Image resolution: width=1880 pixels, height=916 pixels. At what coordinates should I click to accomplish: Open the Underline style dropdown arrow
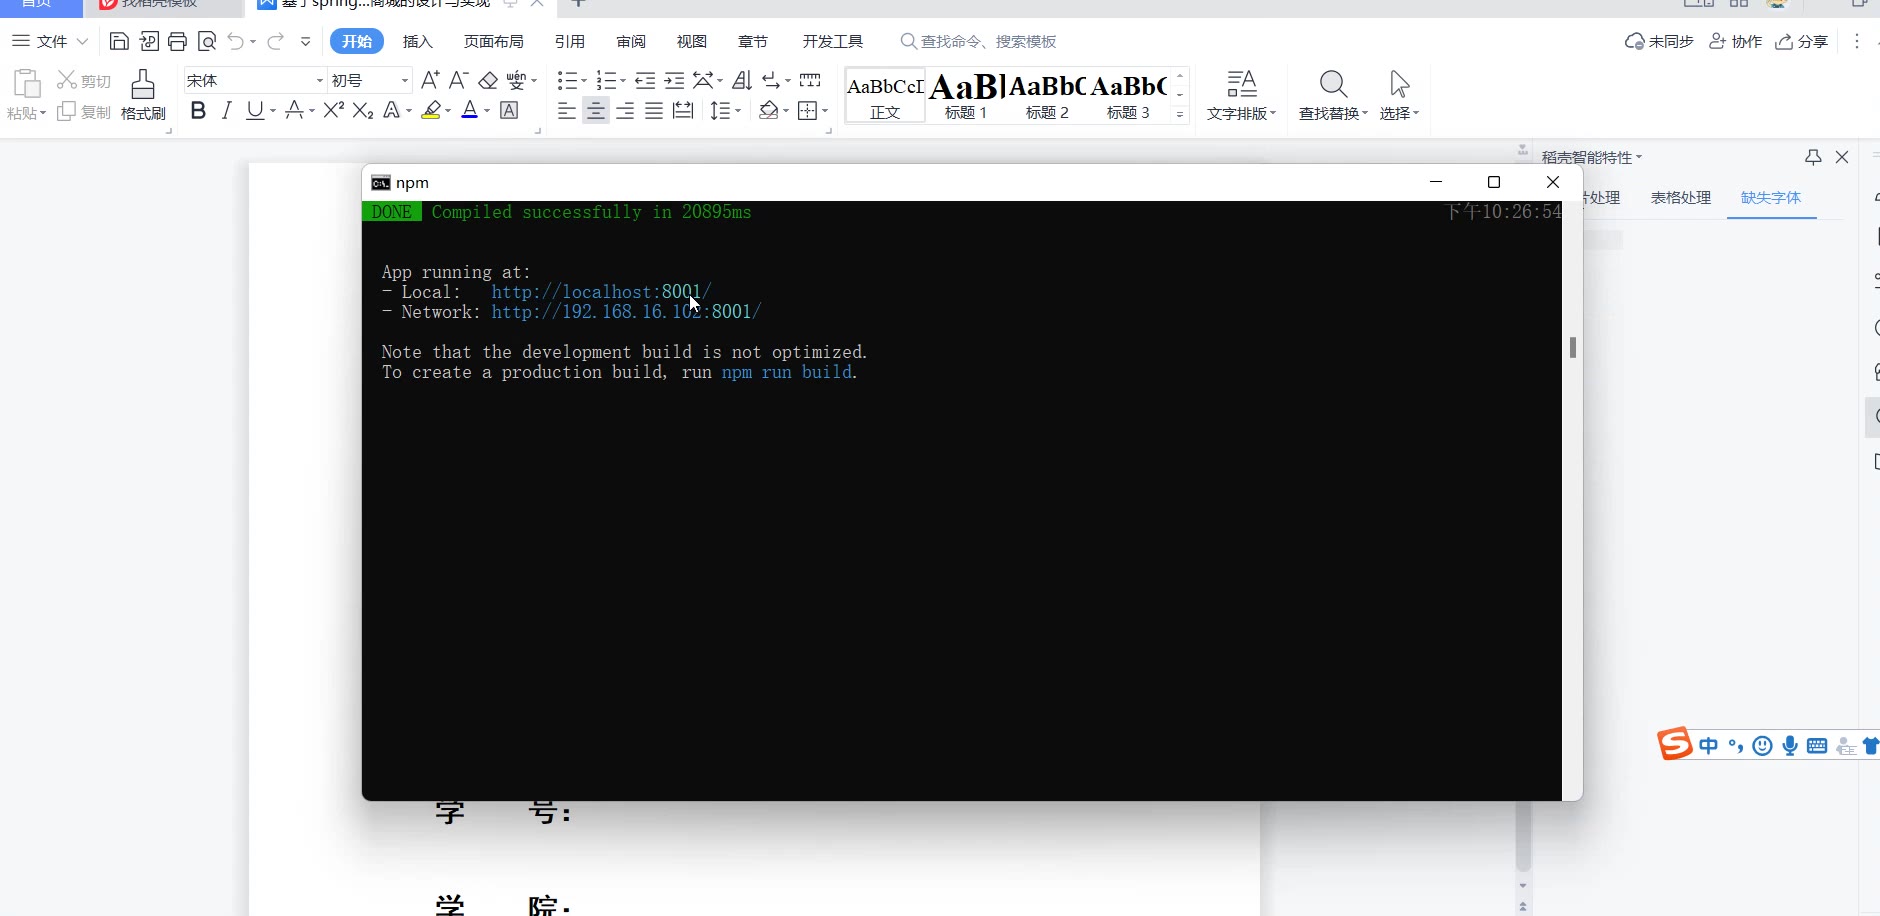(272, 111)
